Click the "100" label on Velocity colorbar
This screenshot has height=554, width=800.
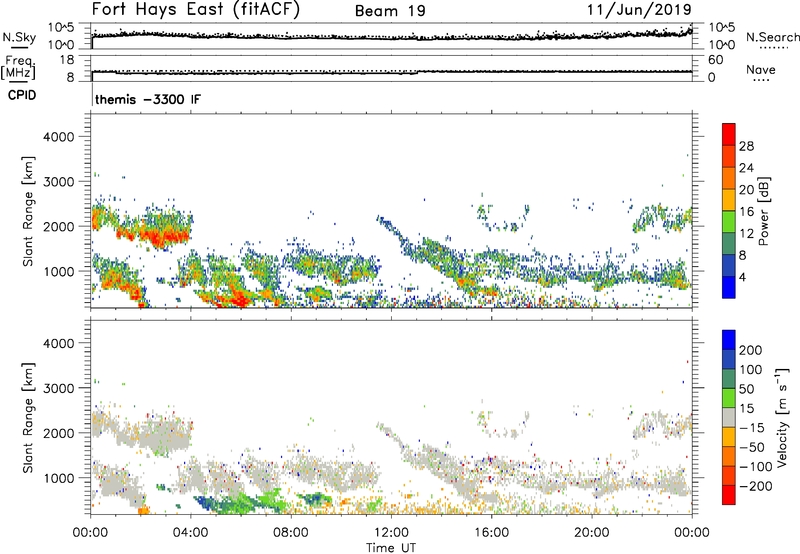[751, 369]
